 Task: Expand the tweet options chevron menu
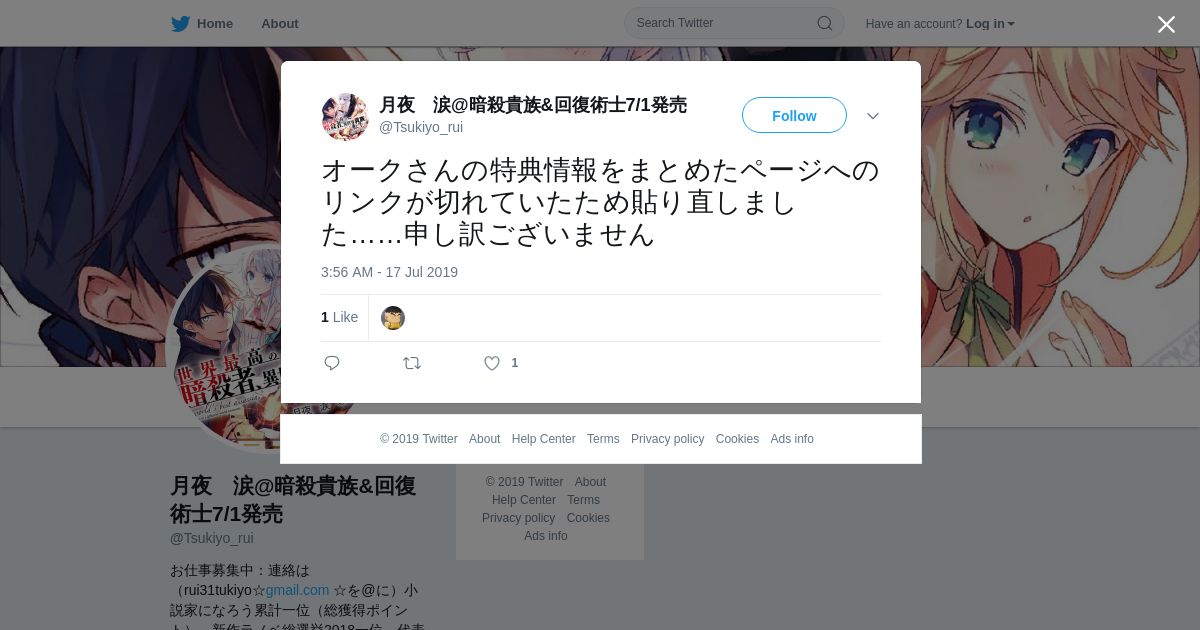click(x=873, y=116)
